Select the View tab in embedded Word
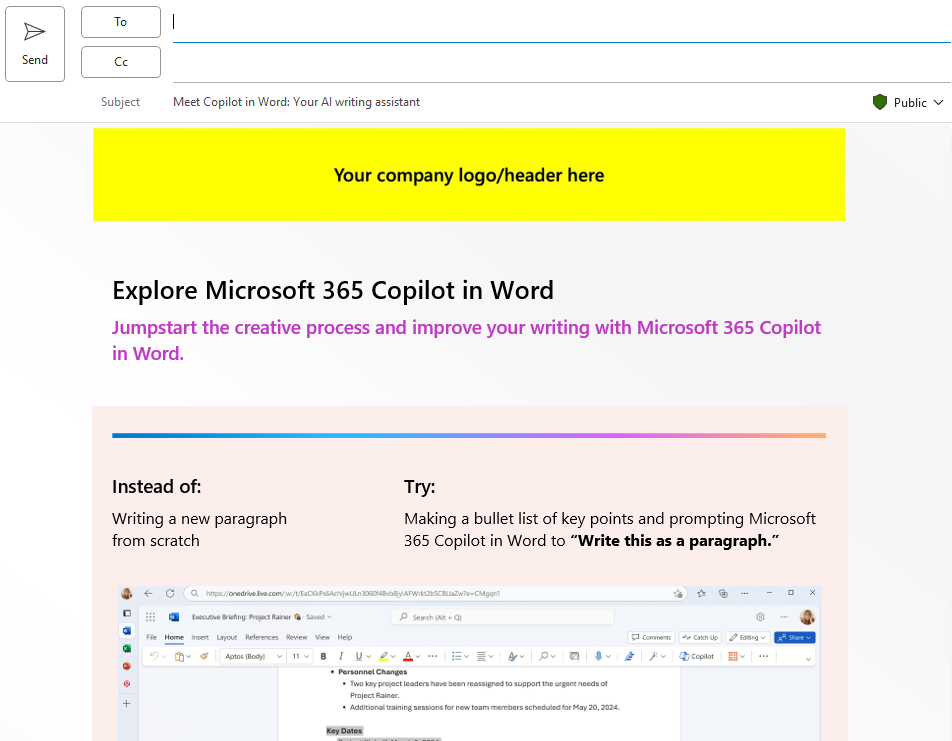 pyautogui.click(x=322, y=637)
